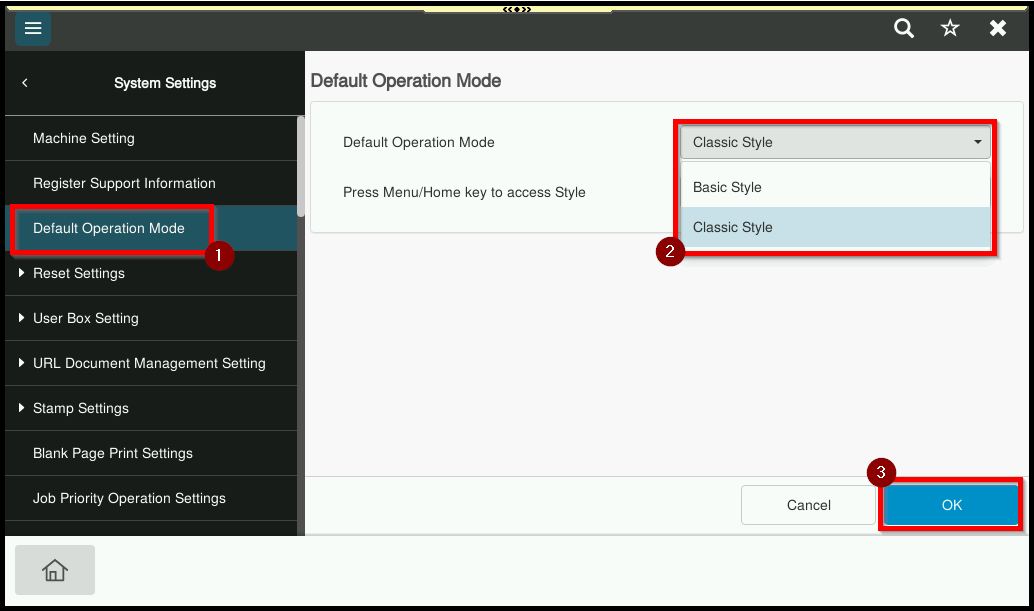1034x611 pixels.
Task: Go back using System Settings arrow
Action: click(x=25, y=83)
